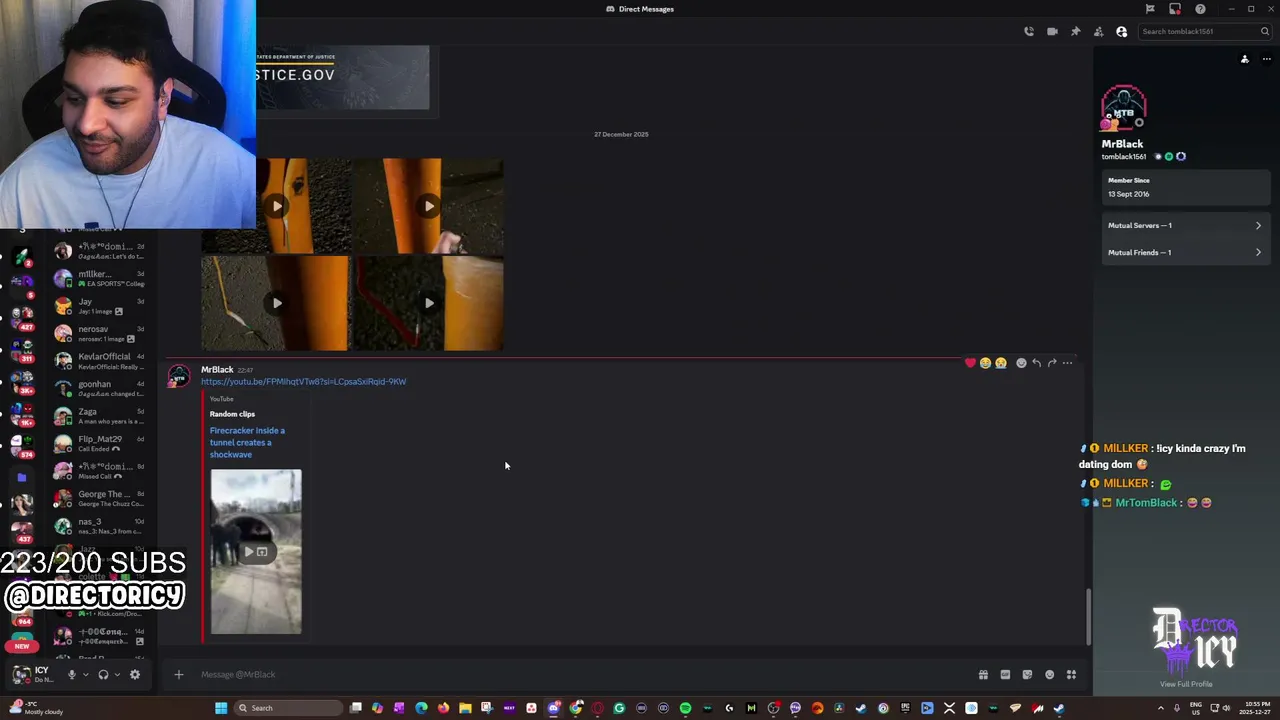Click the search tomblack1561 field

(1205, 31)
